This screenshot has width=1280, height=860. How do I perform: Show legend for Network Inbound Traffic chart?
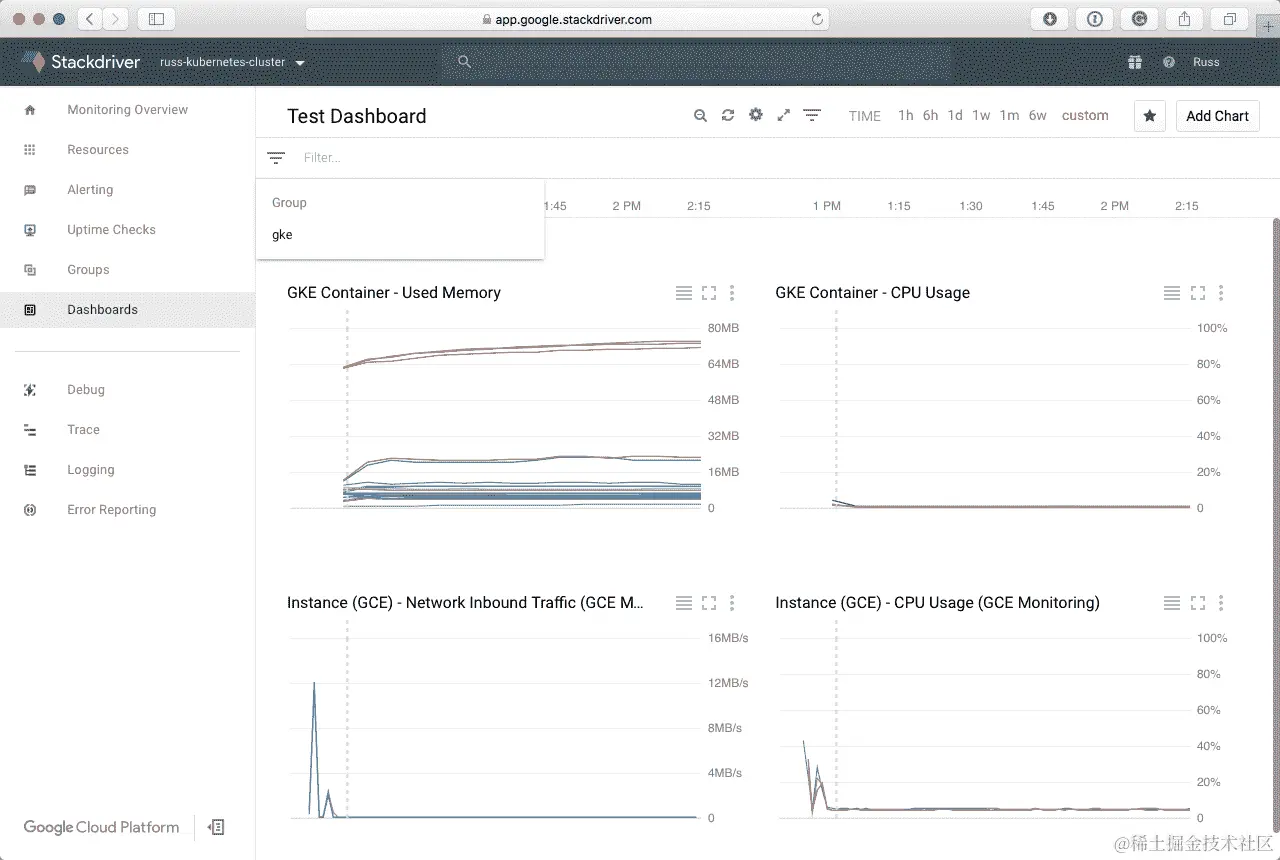[x=684, y=603]
